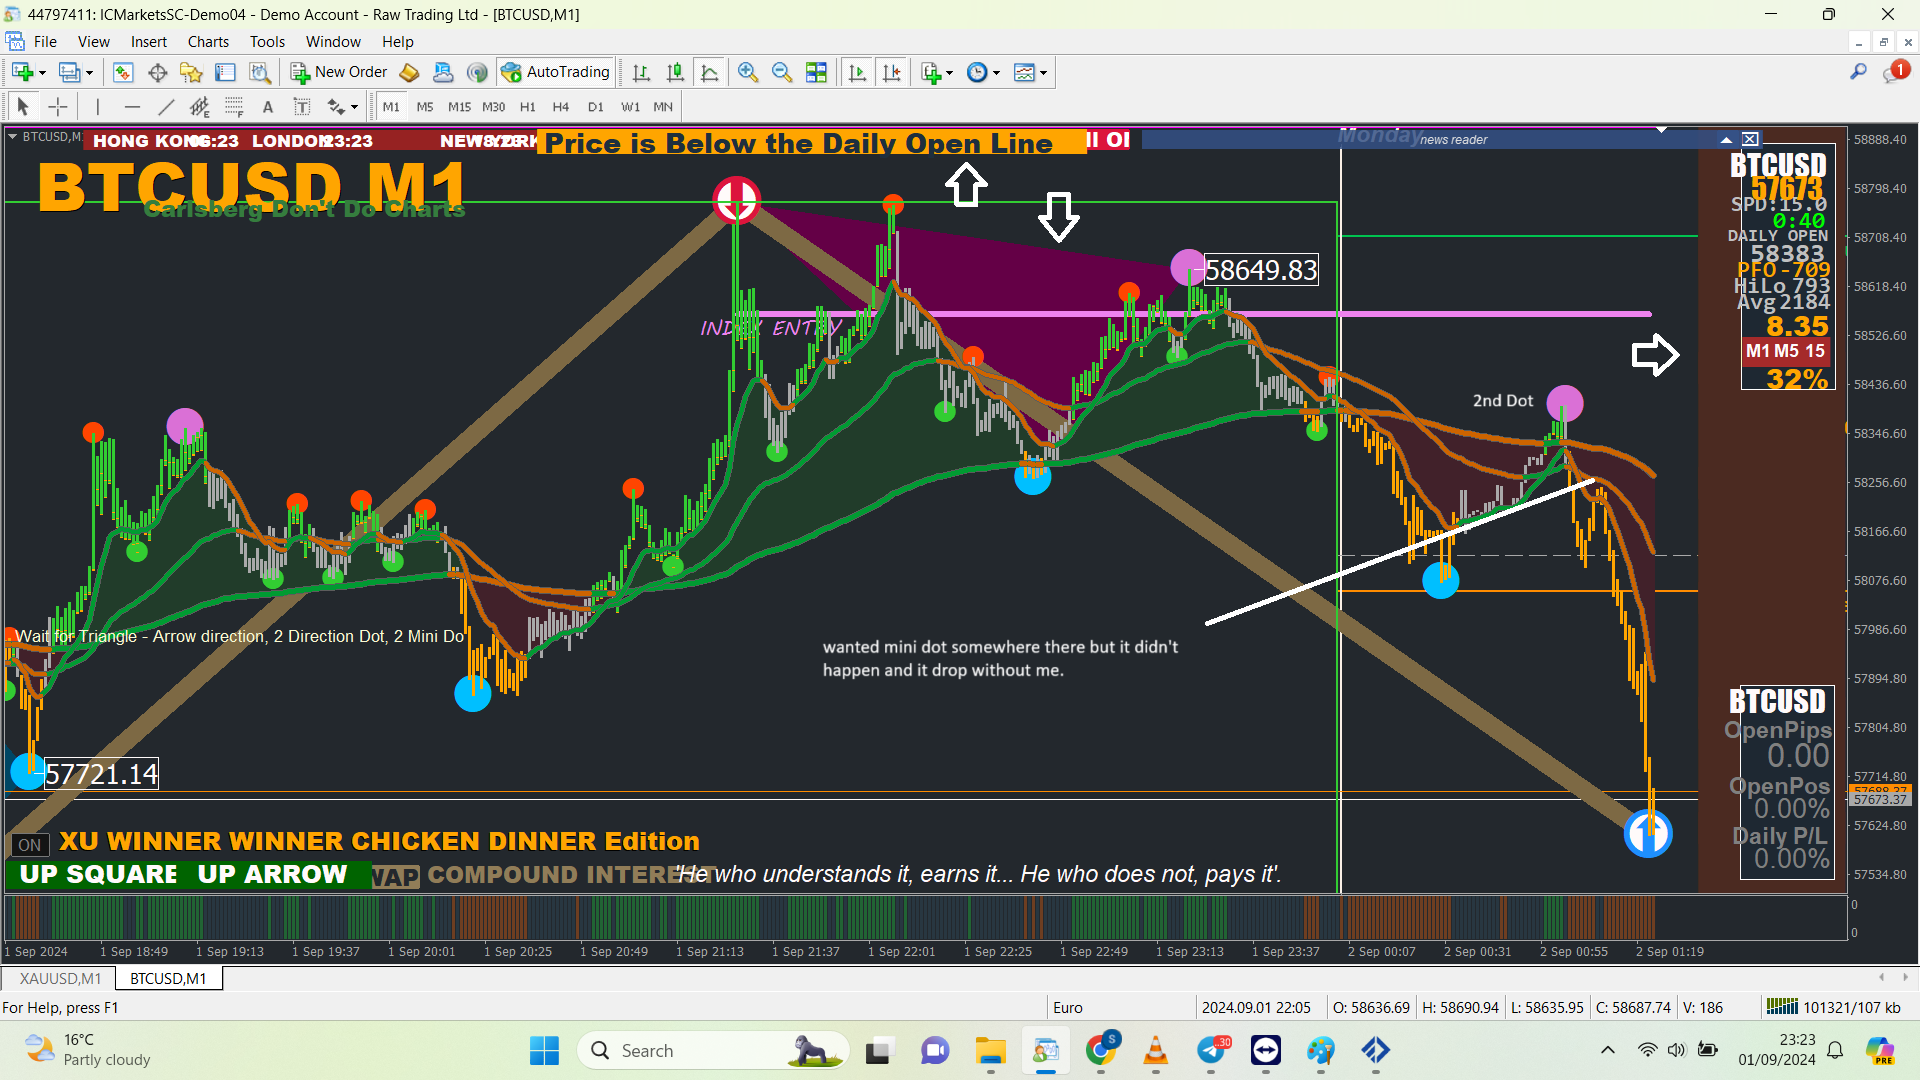Switch to candlestick chart mode
1920x1080 pixels.
675,72
